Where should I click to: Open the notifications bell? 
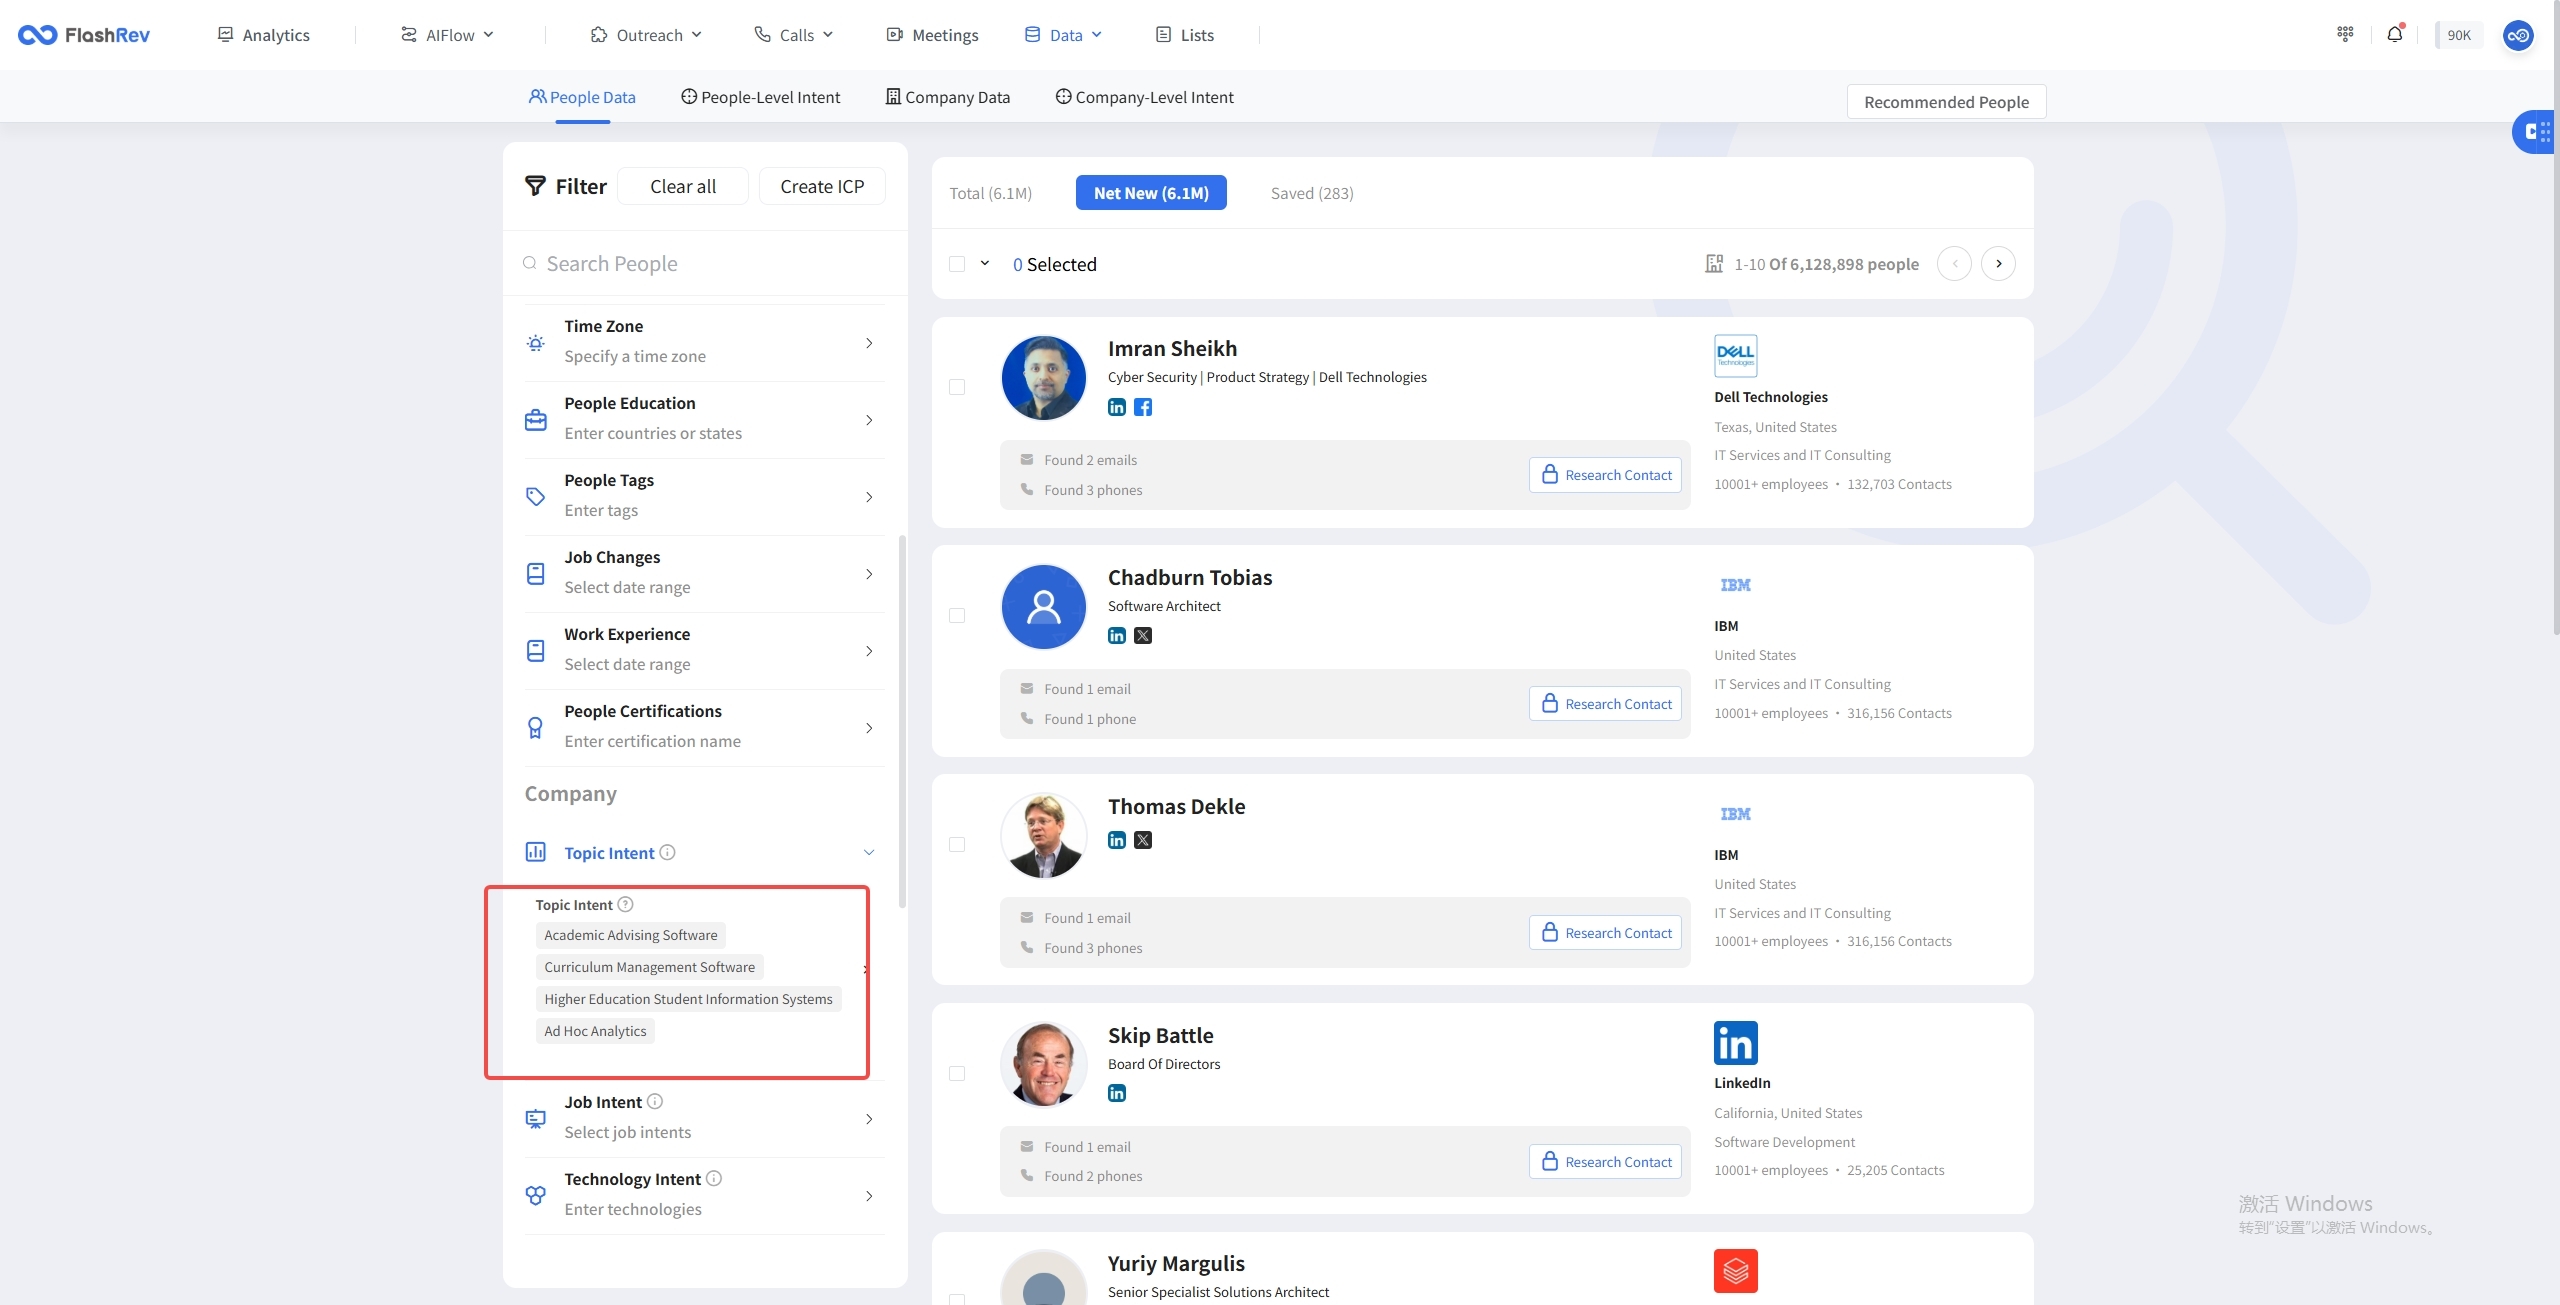click(x=2394, y=34)
